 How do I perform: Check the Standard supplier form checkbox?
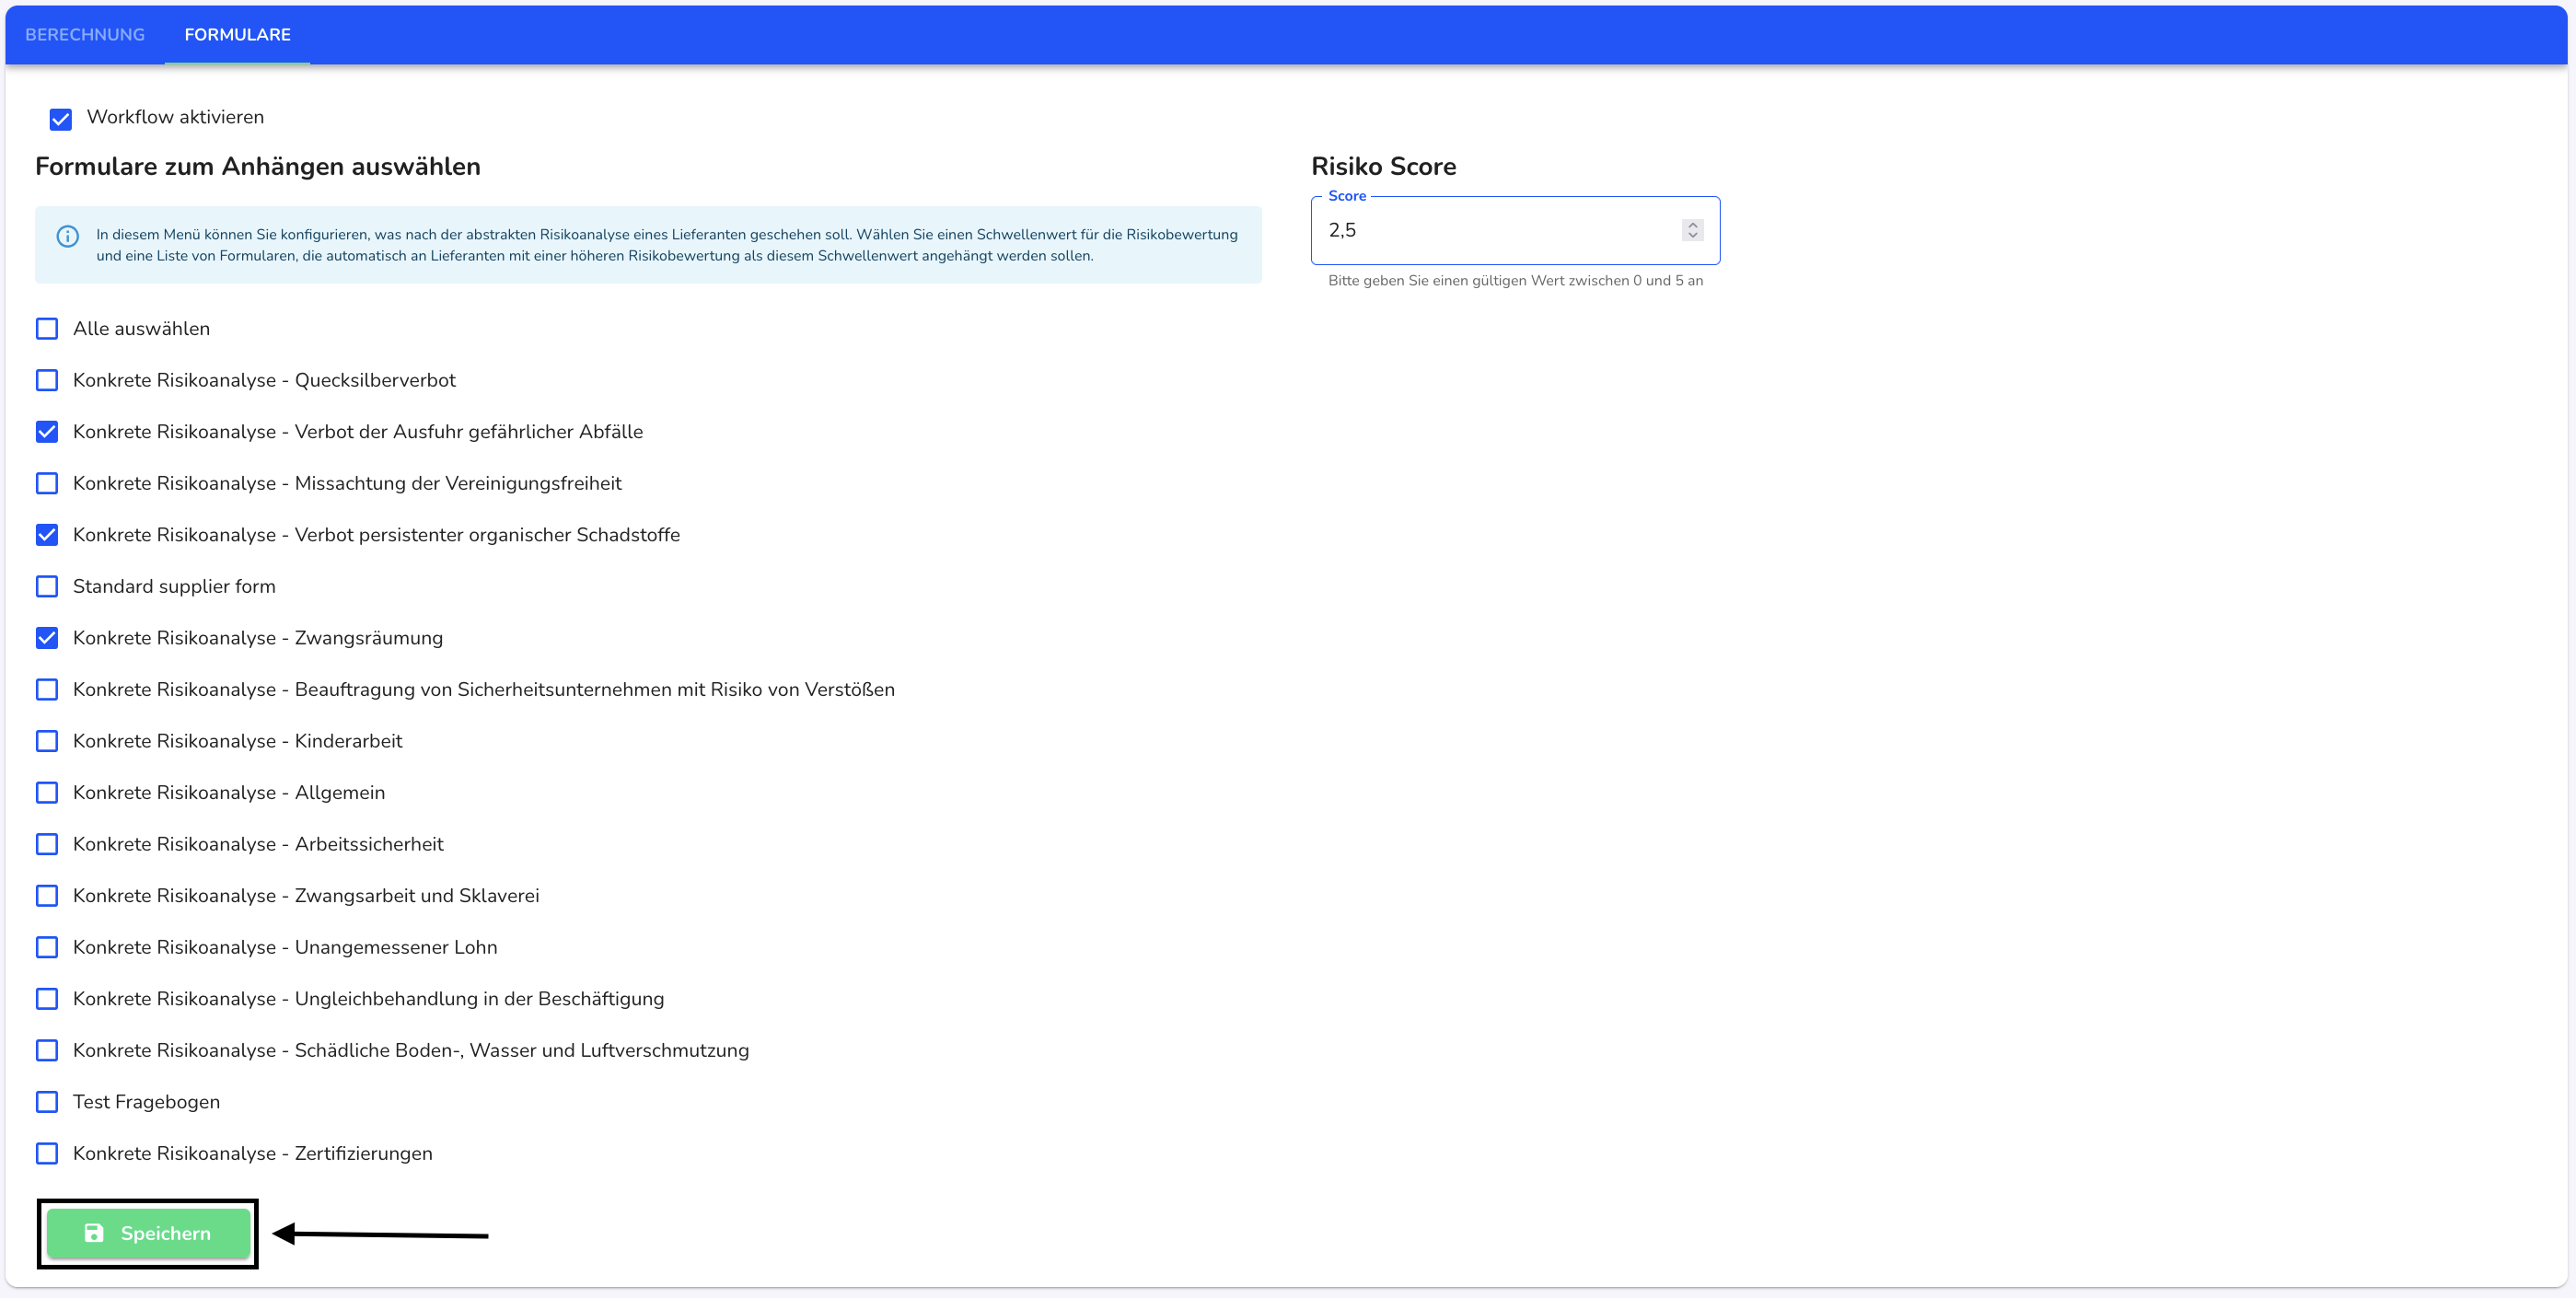point(47,586)
